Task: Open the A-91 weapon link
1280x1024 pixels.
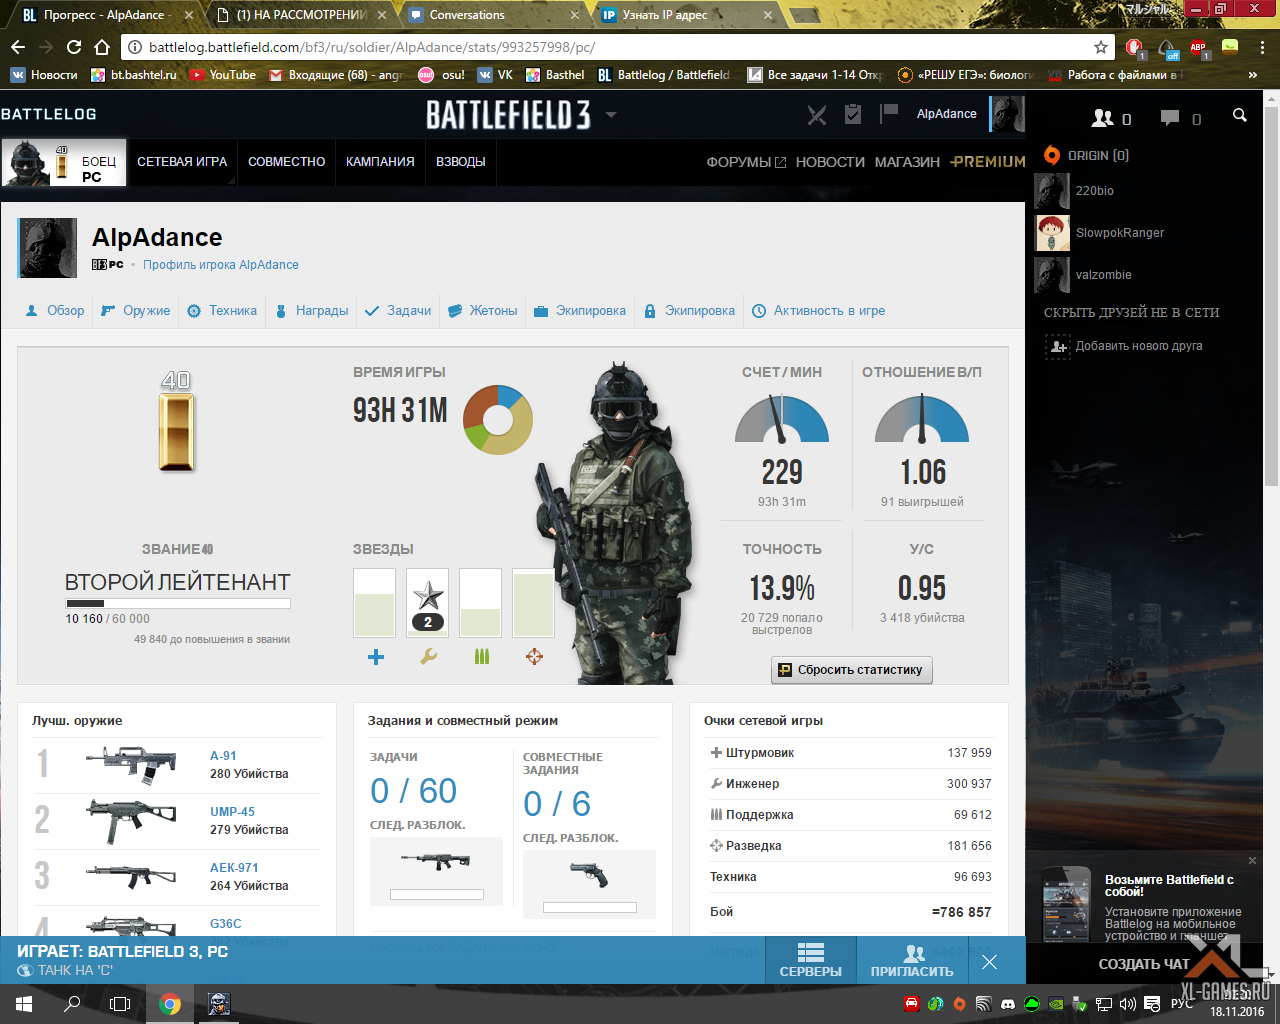Action: 223,756
